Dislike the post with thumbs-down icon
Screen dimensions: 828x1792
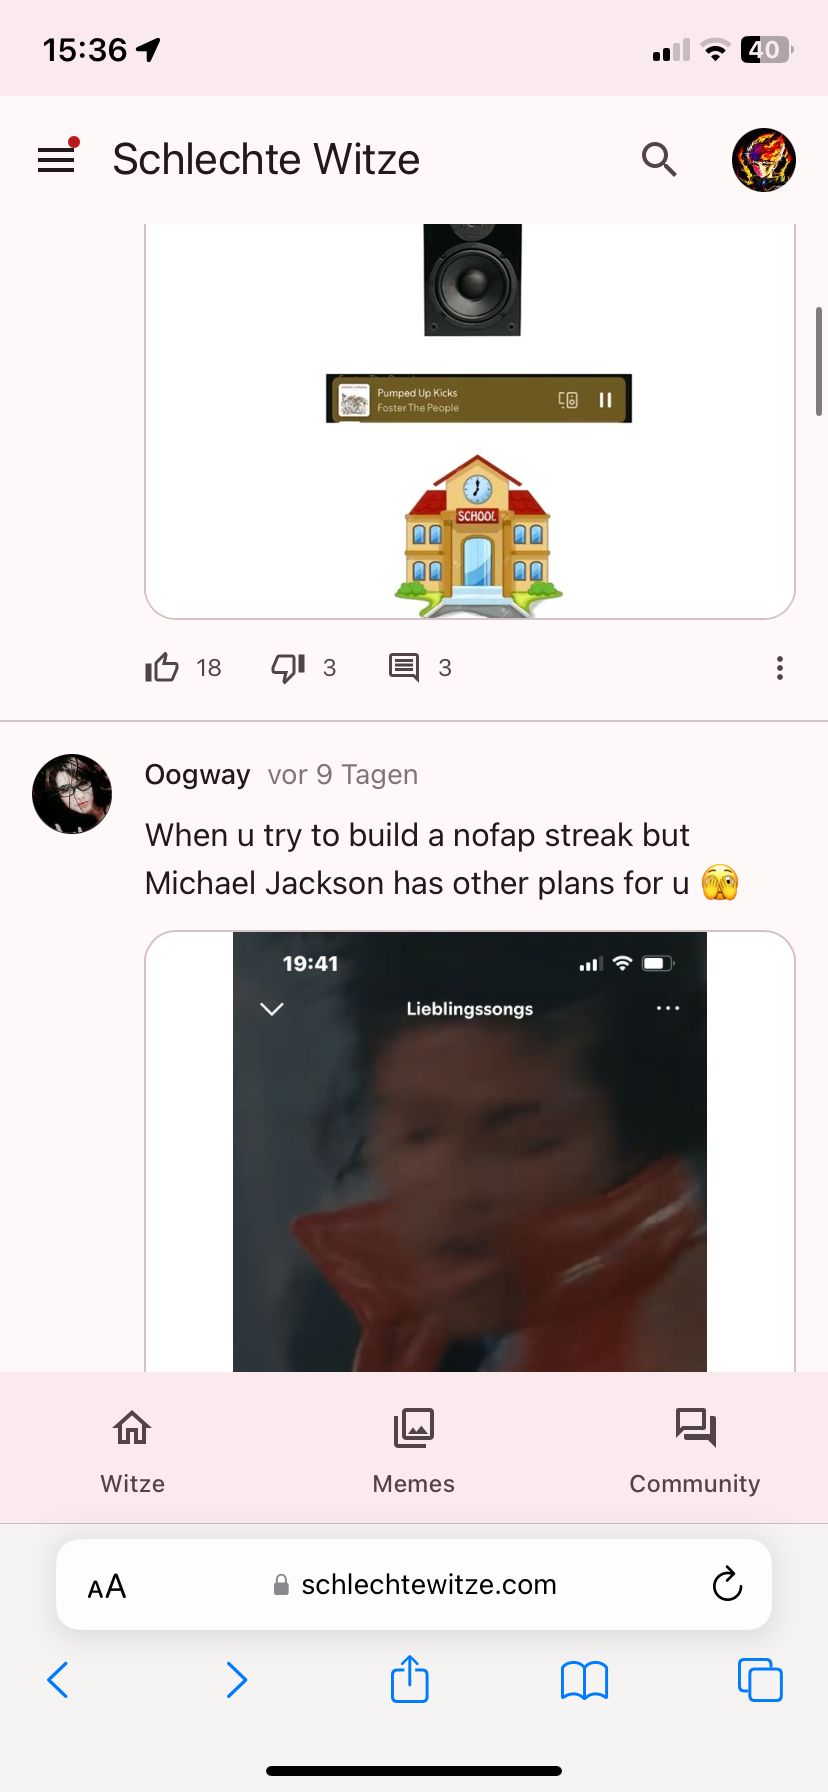pos(288,667)
